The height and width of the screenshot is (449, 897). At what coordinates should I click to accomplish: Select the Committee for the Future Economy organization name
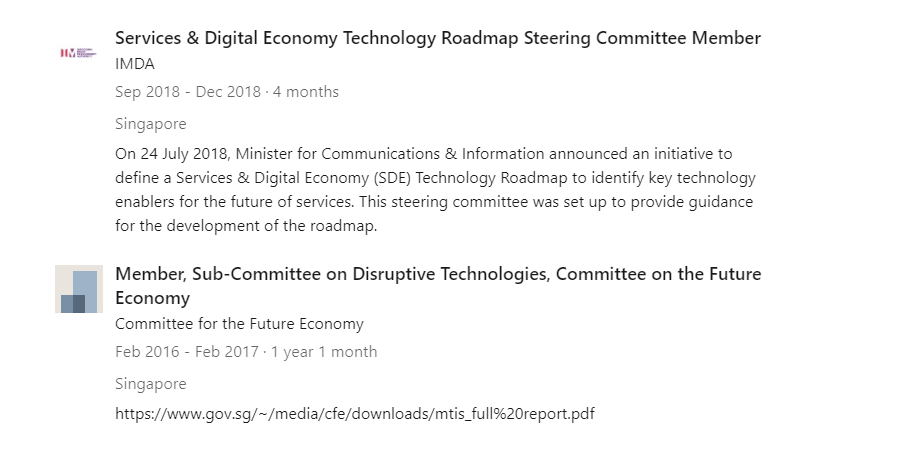tap(239, 324)
